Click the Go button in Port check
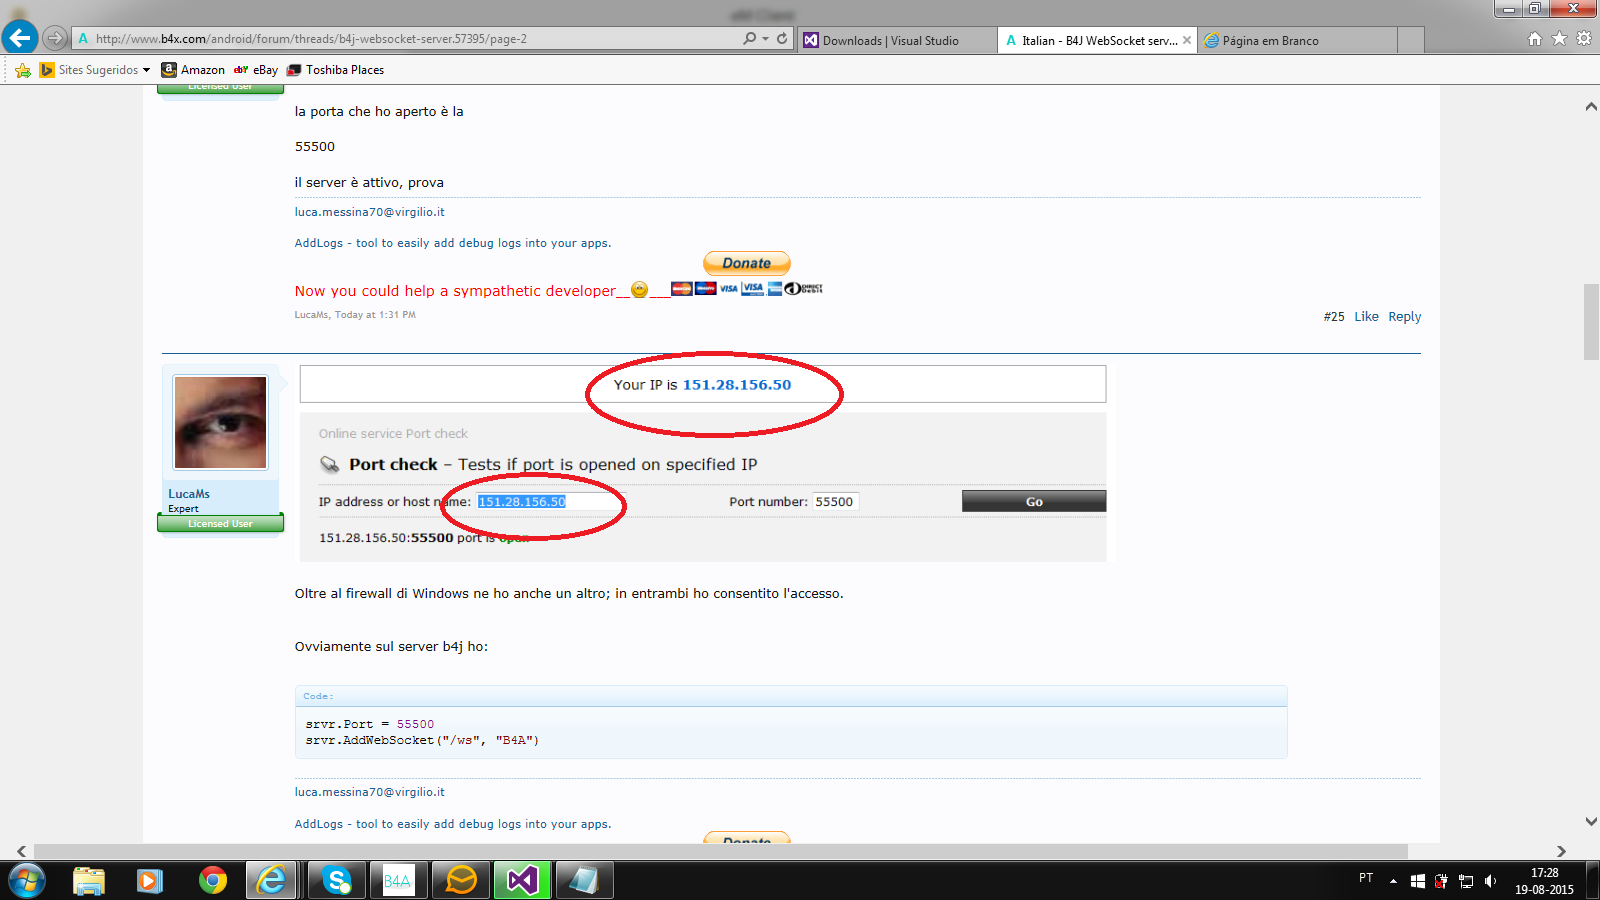This screenshot has height=900, width=1600. [x=1034, y=501]
